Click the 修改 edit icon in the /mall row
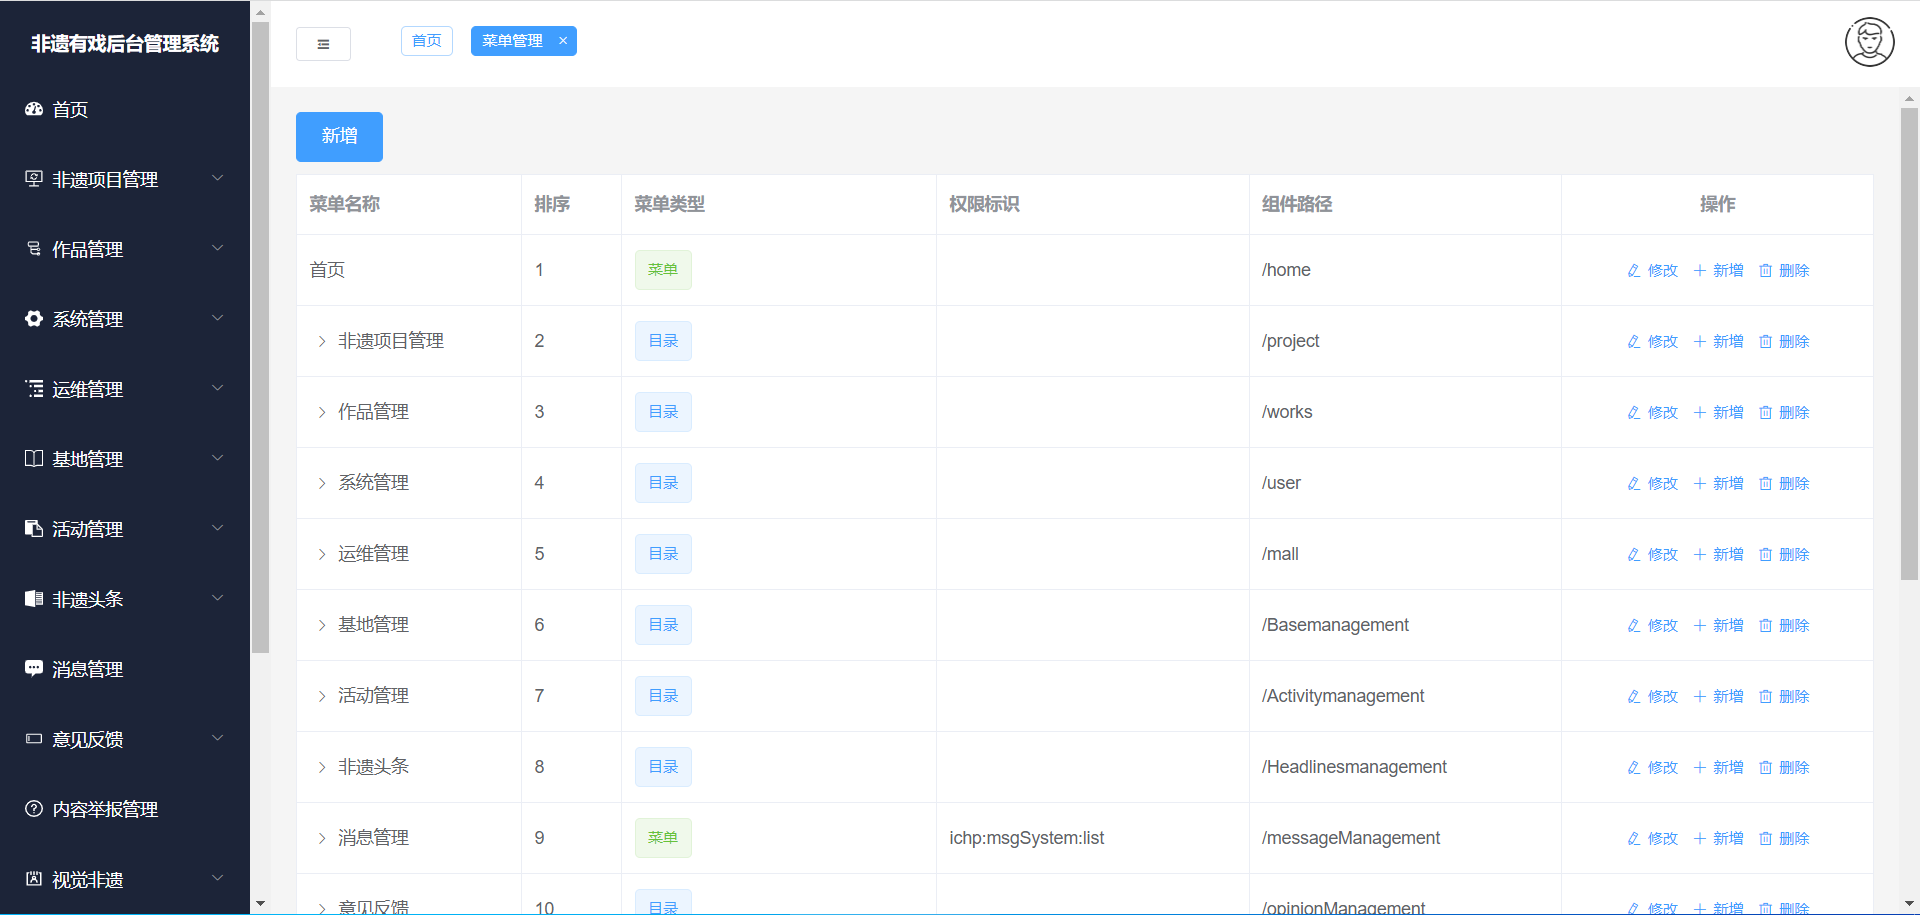 click(x=1634, y=555)
